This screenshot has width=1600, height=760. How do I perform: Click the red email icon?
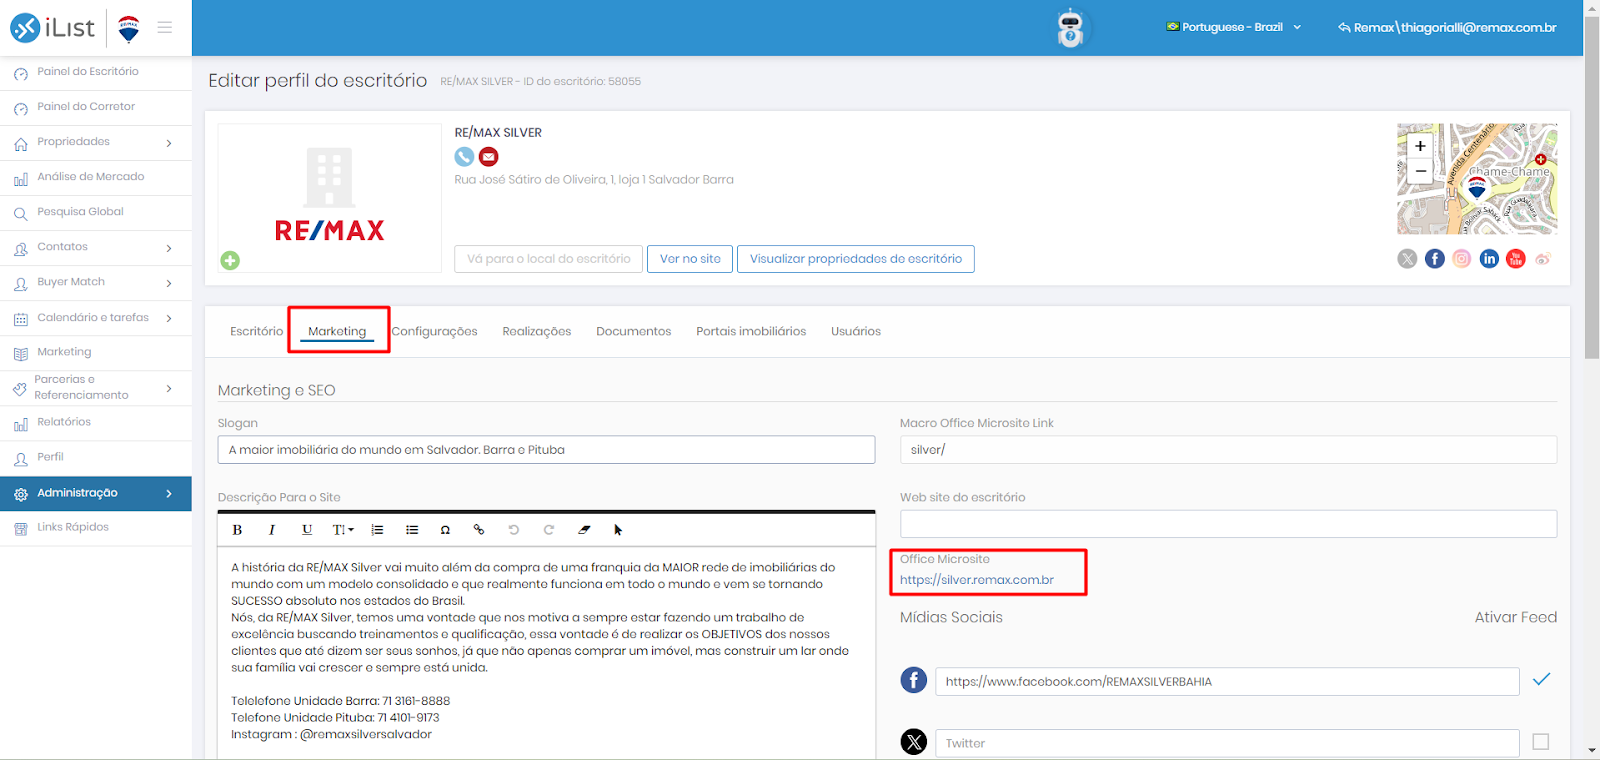tap(488, 156)
